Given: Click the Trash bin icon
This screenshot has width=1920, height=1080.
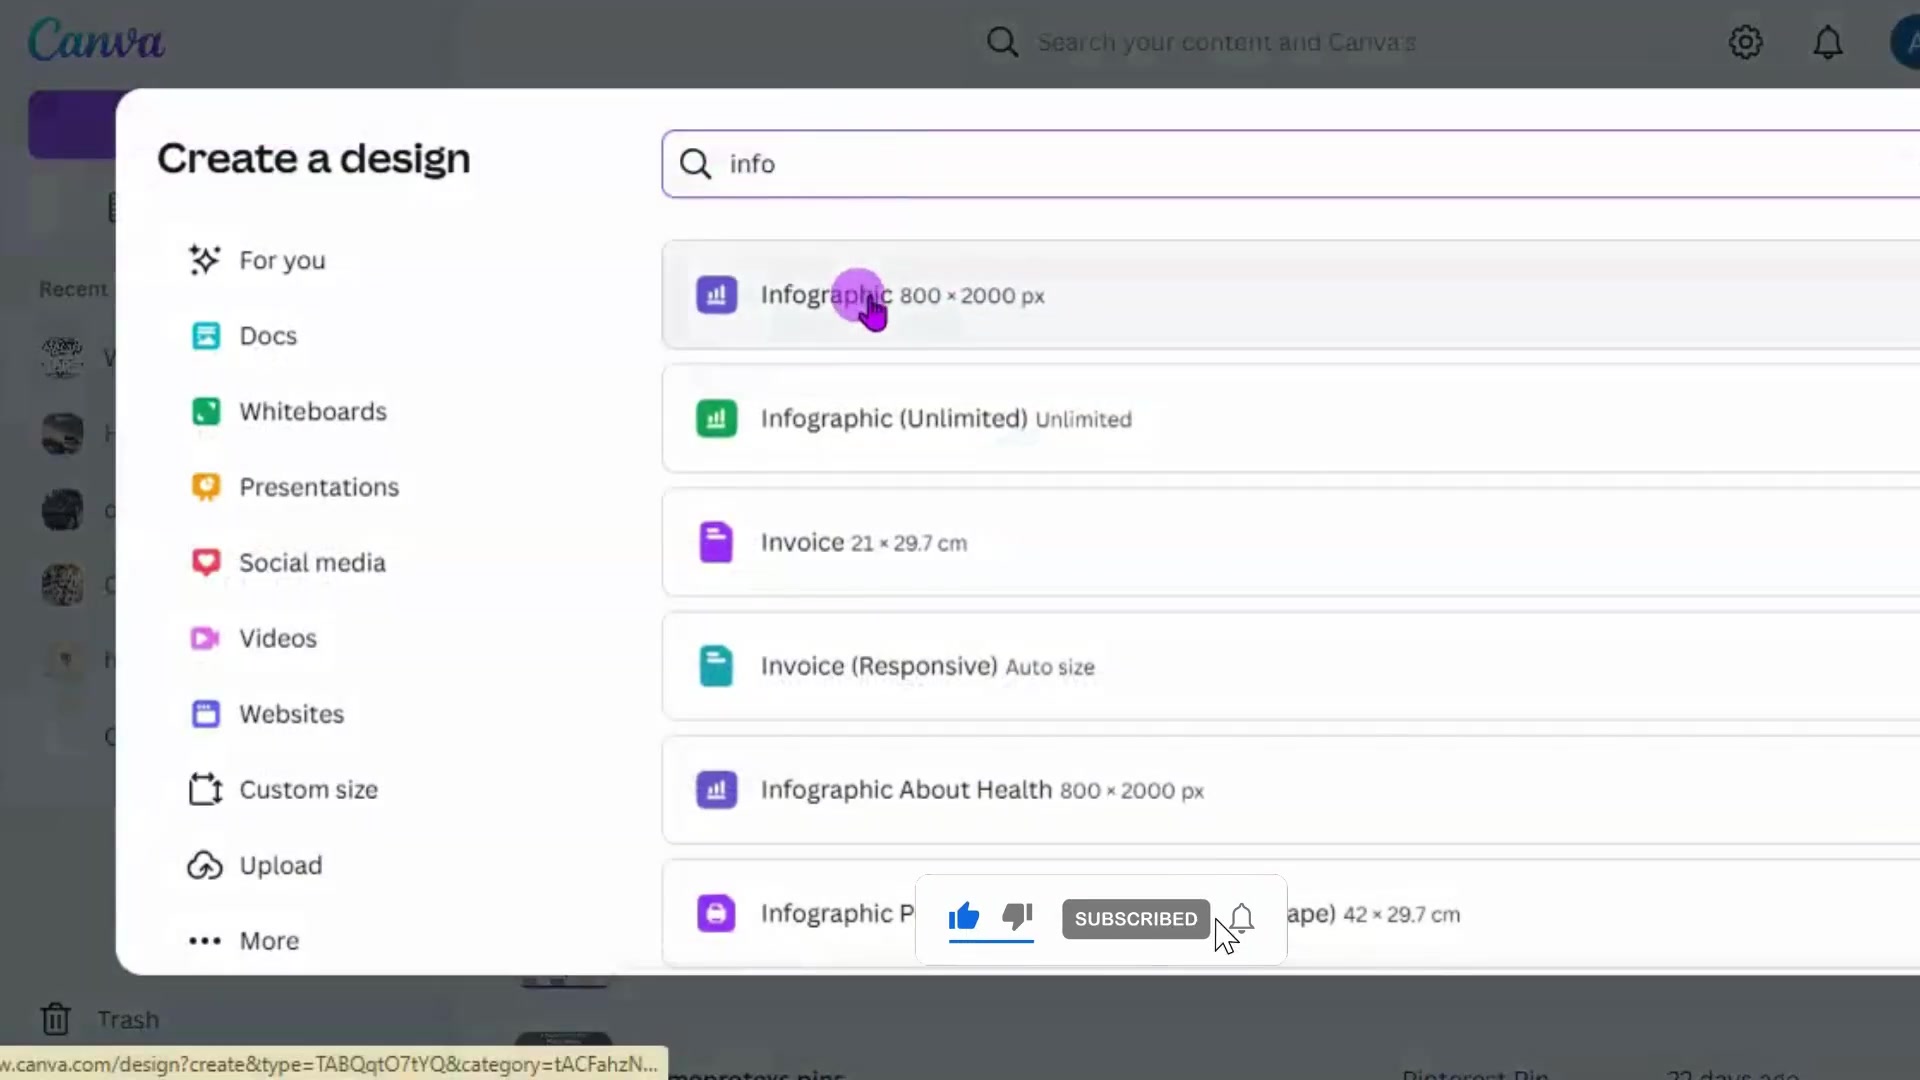Looking at the screenshot, I should 56,1019.
